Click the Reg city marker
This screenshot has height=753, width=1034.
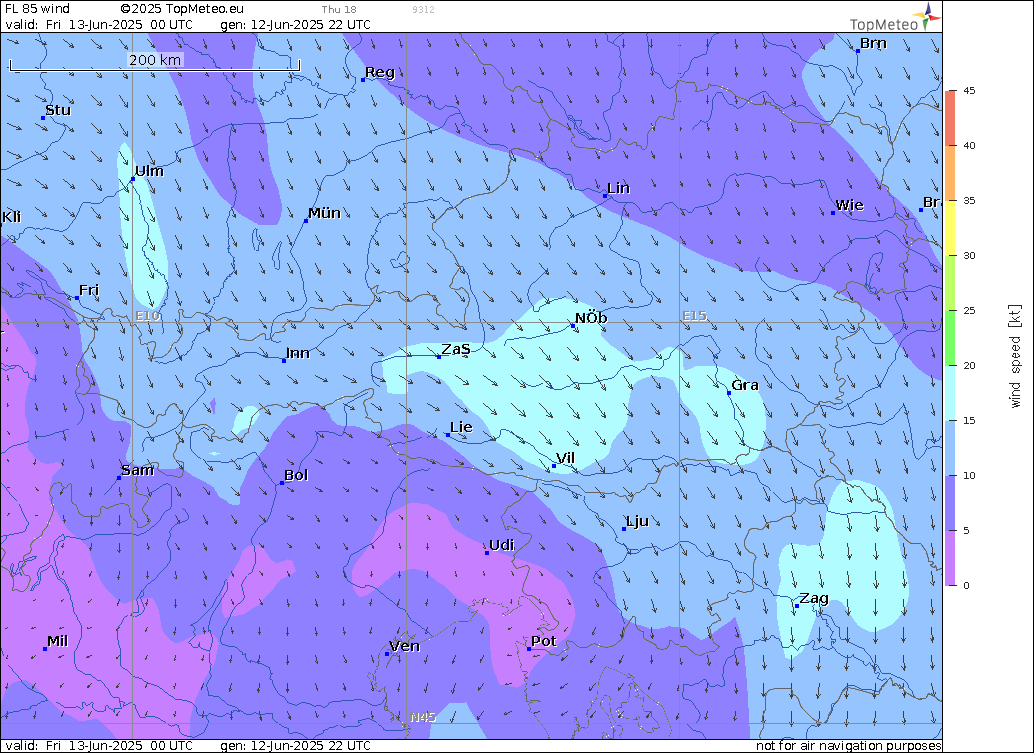[x=363, y=80]
